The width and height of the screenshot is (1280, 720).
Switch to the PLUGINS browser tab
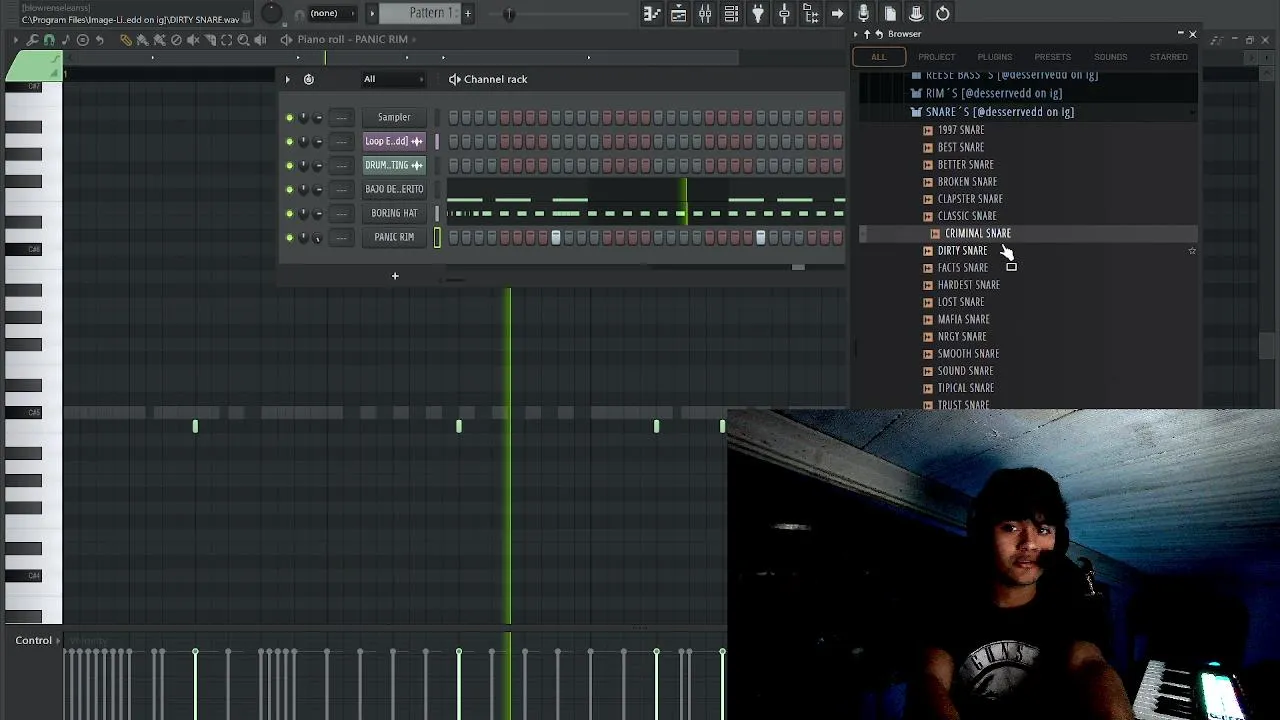point(995,57)
